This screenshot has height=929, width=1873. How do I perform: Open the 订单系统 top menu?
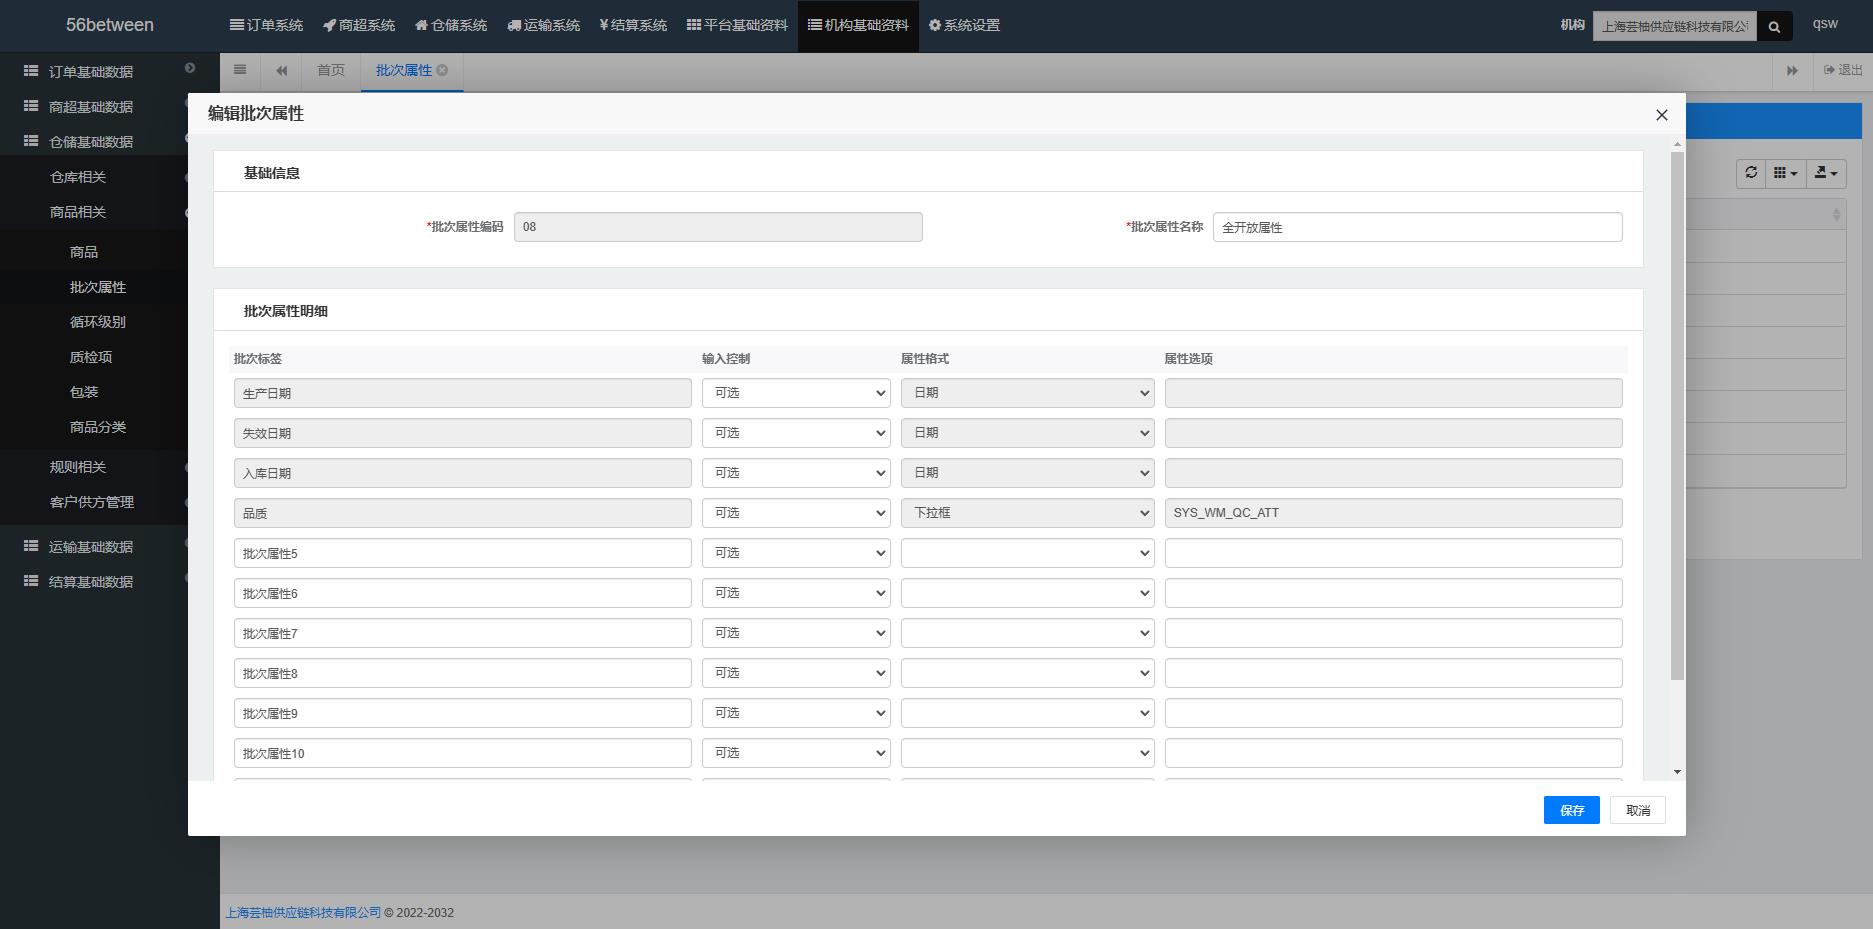266,25
